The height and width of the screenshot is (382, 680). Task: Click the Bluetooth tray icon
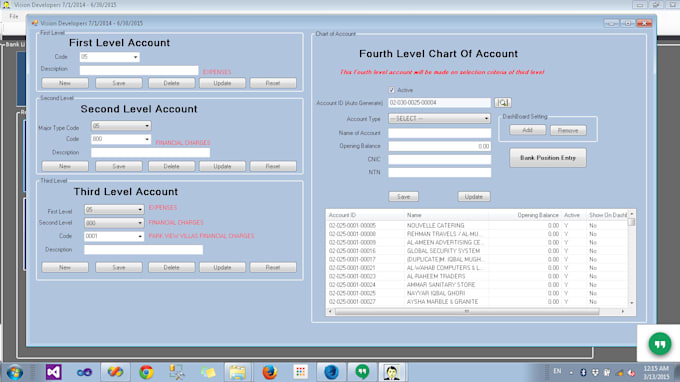tap(583, 372)
